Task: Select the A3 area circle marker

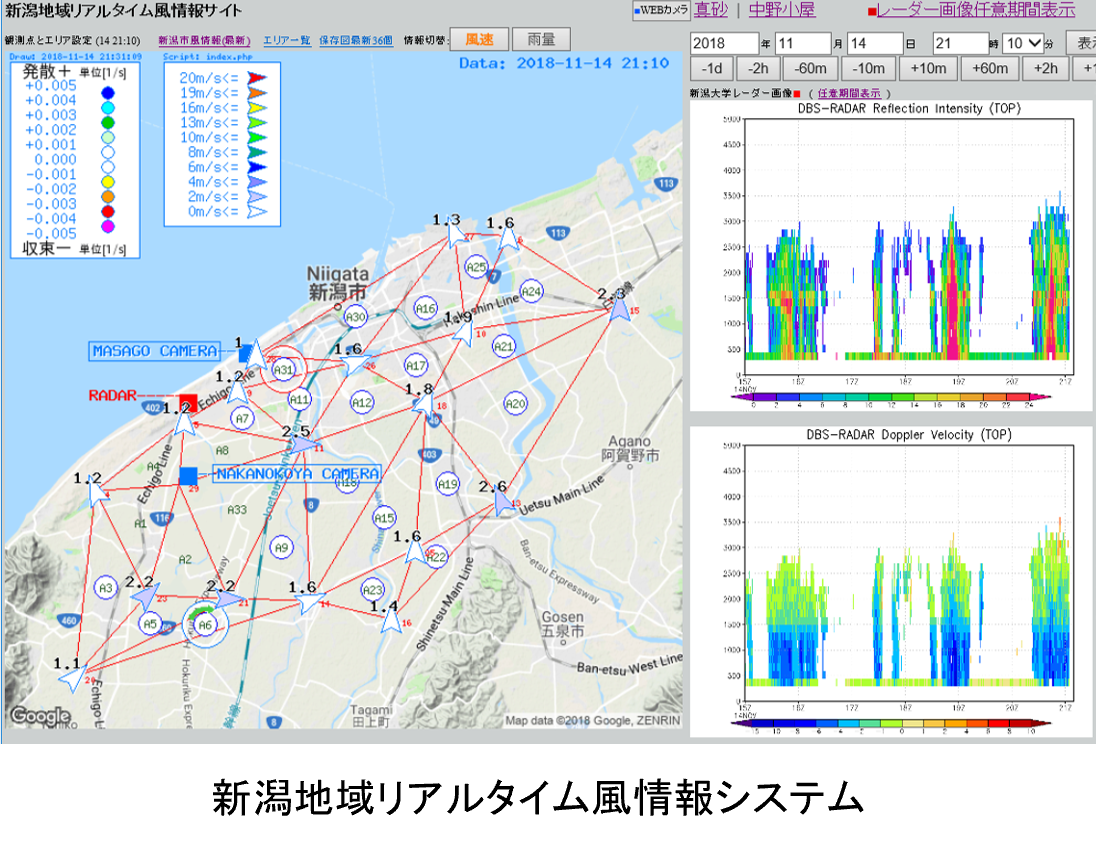Action: point(106,588)
